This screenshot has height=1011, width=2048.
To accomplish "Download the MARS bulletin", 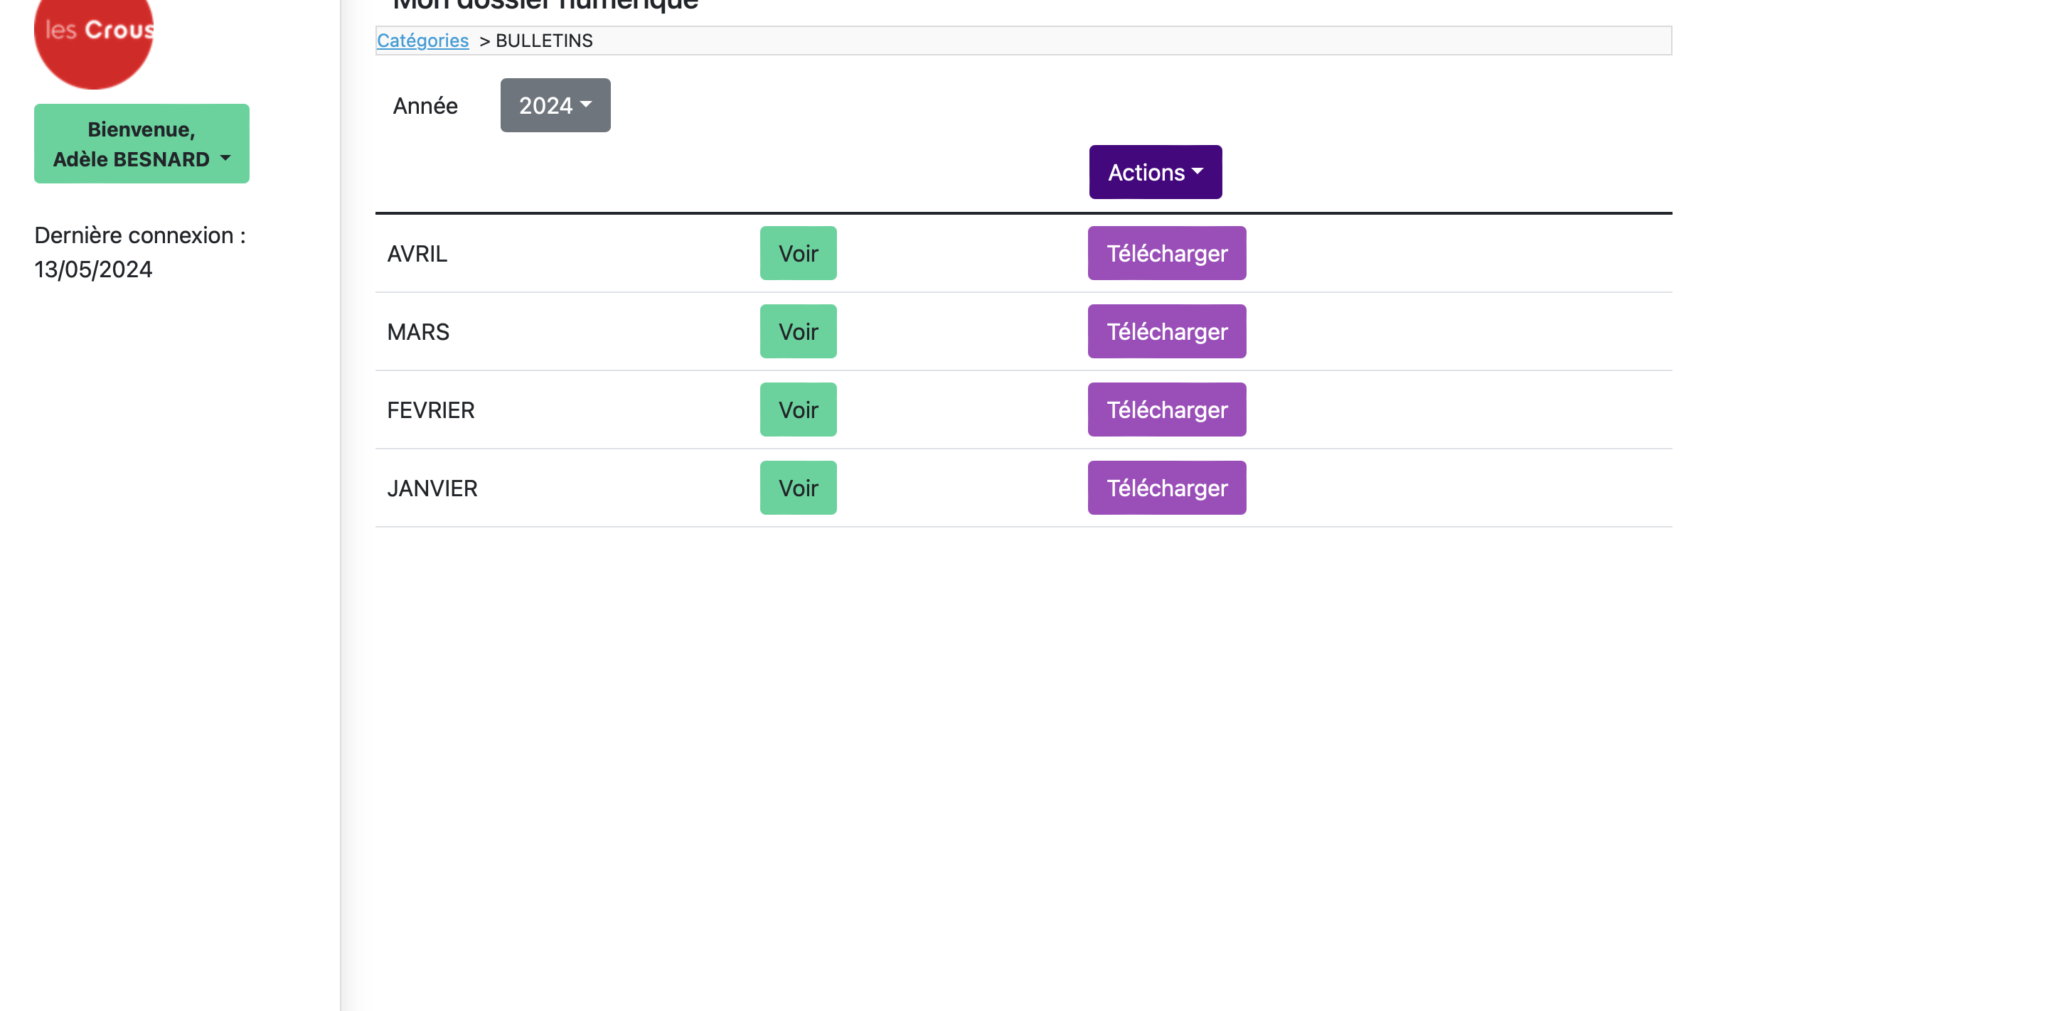I will tap(1166, 332).
